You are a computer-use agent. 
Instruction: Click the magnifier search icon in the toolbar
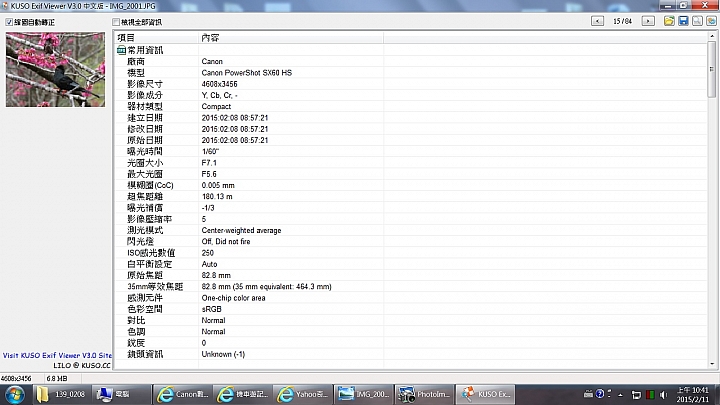coord(698,21)
